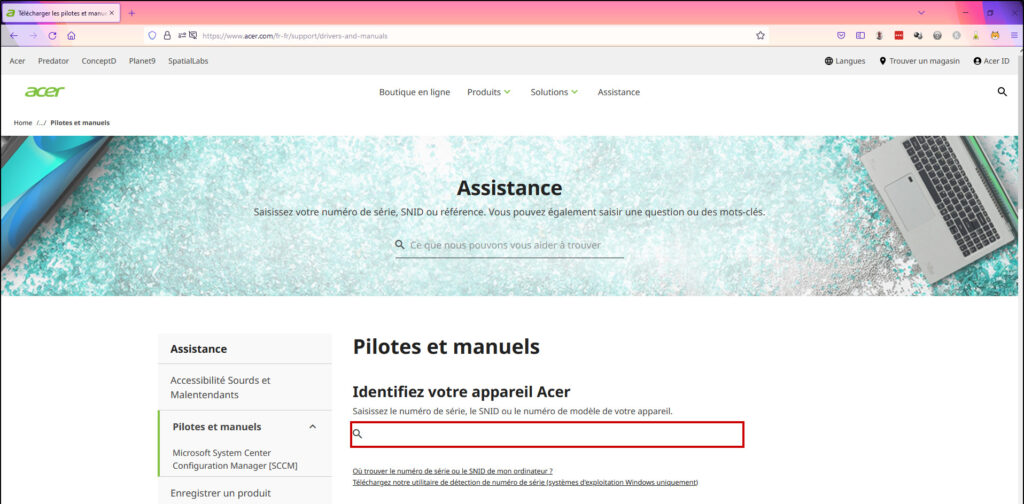
Task: Expand the Produits dropdown menu
Action: click(x=488, y=92)
